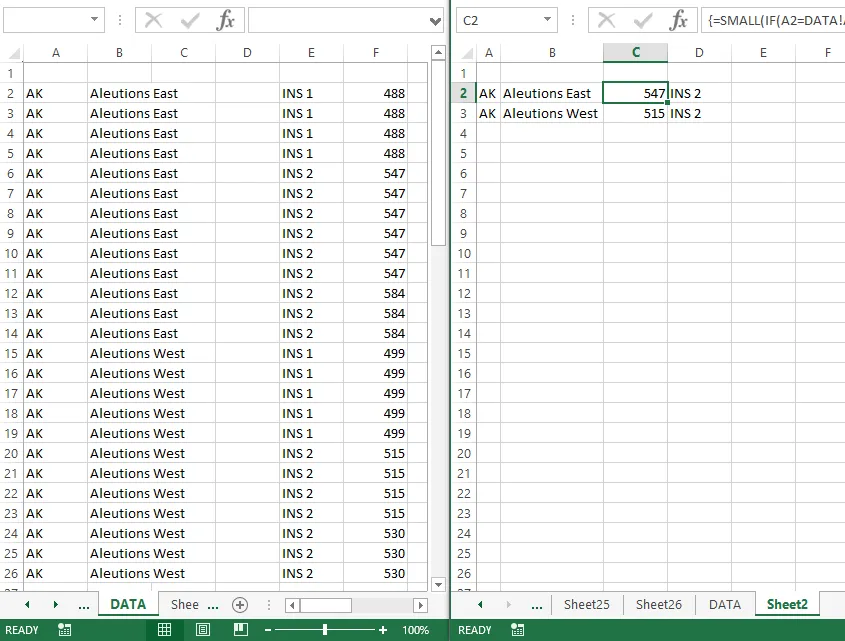Viewport: 845px width, 641px height.
Task: Click 'Aleutions West' in right window row 3
Action: tap(550, 114)
